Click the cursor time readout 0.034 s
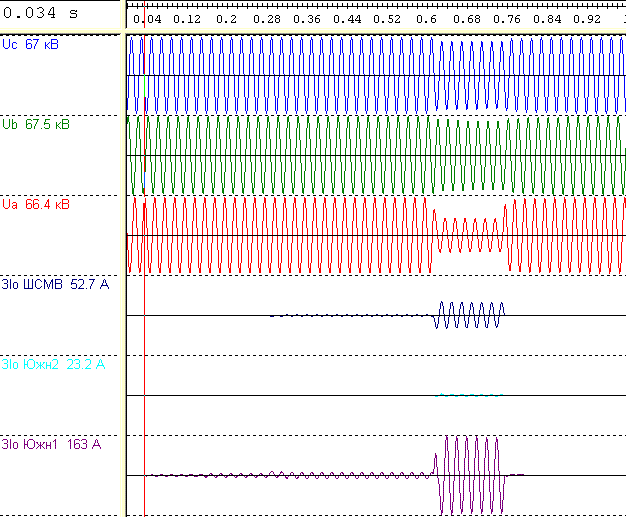This screenshot has height=517, width=626. pos(40,13)
